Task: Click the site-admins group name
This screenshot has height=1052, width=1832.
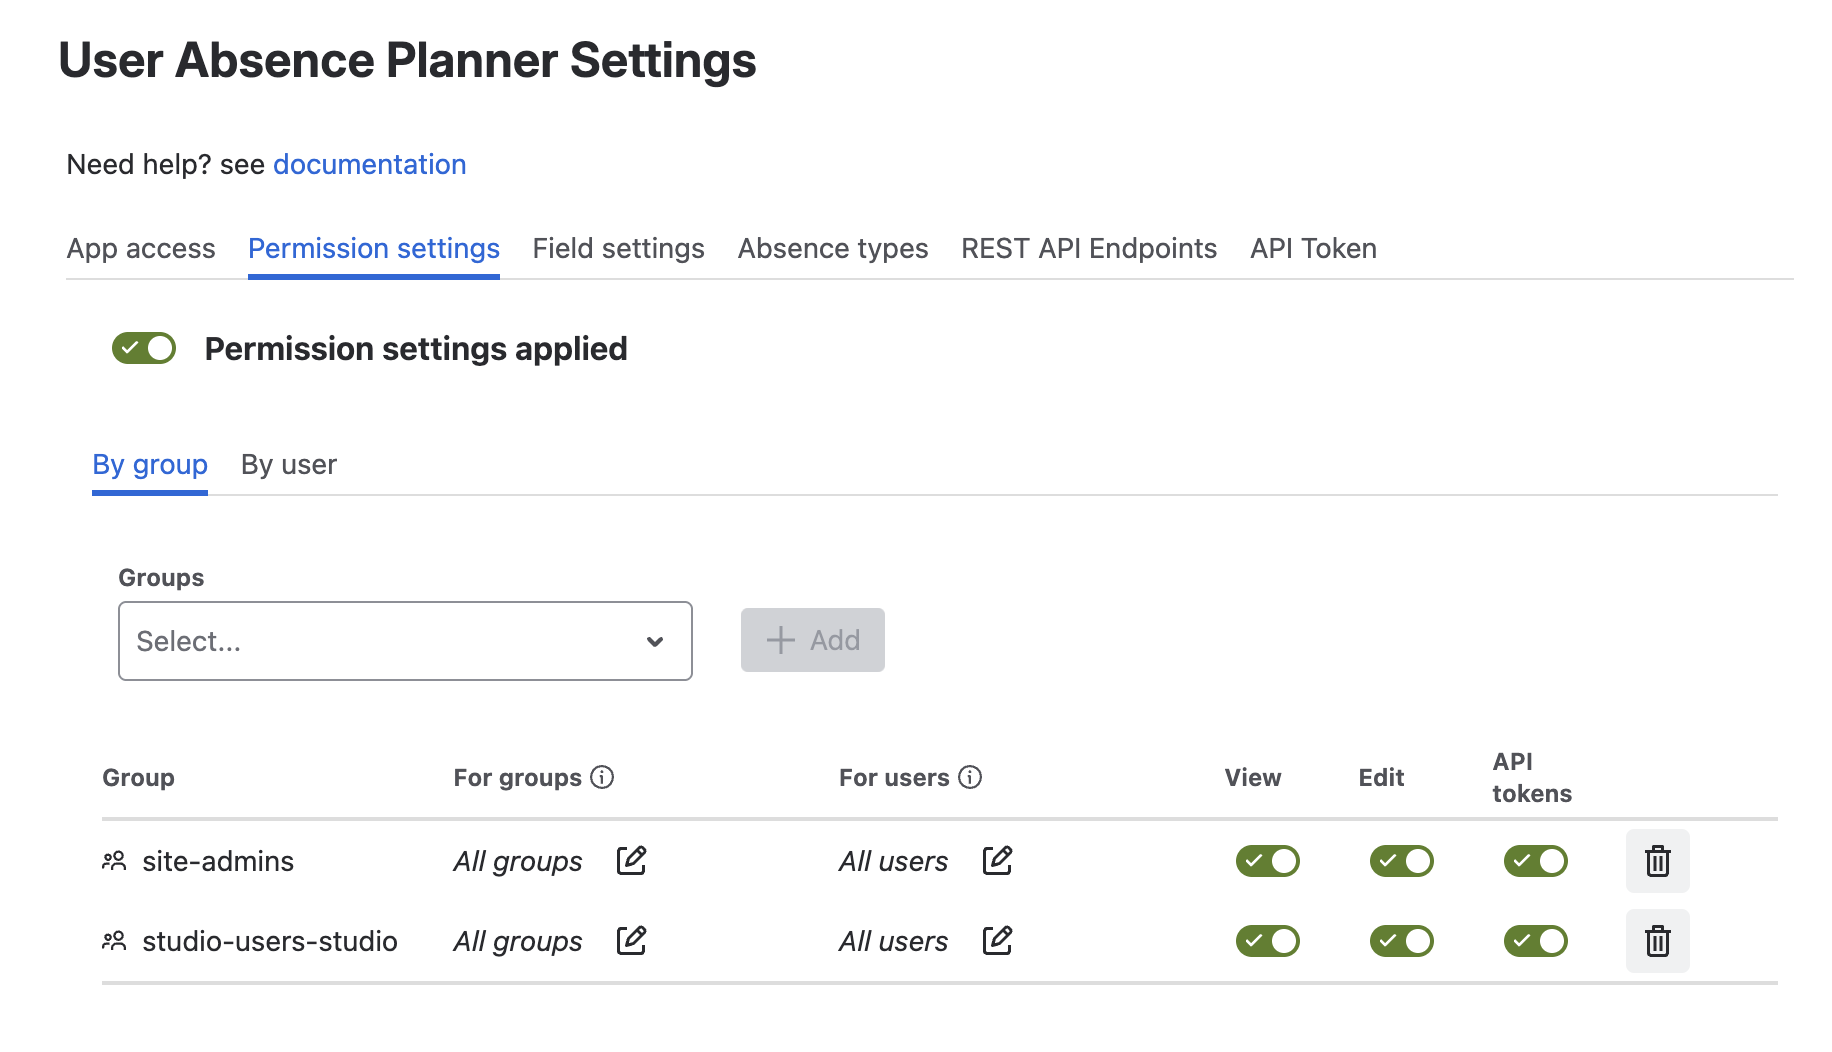Action: click(x=218, y=861)
